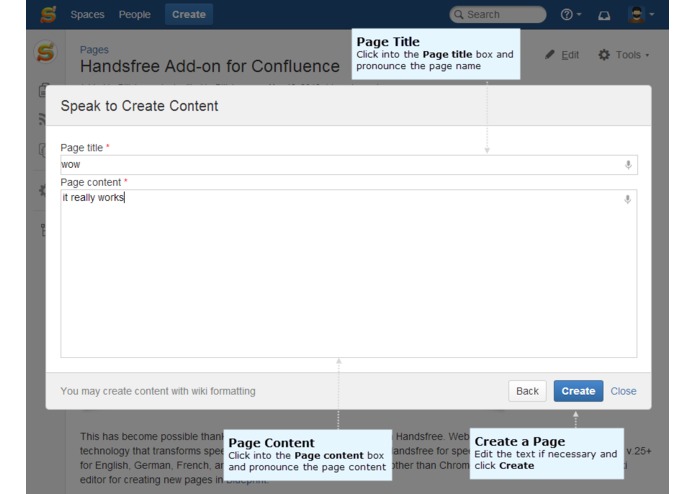Click the Confluence logo in top bar
The image size is (695, 494).
pos(48,14)
